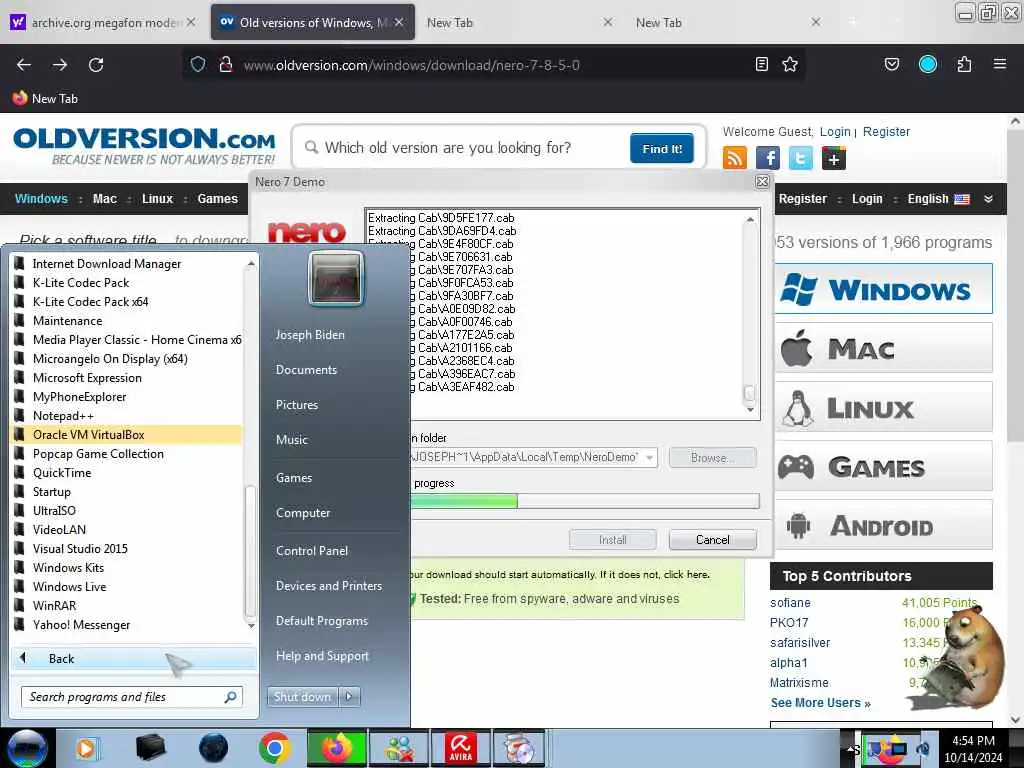Open the Firefox account avatar icon
1024x768 pixels.
(x=928, y=64)
